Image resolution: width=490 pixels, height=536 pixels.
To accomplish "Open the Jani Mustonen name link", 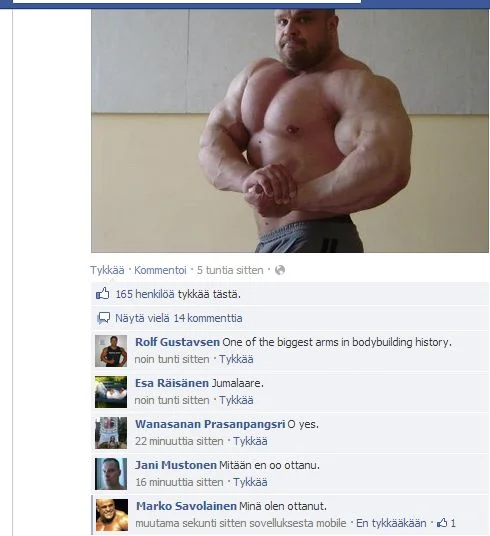I will [176, 465].
